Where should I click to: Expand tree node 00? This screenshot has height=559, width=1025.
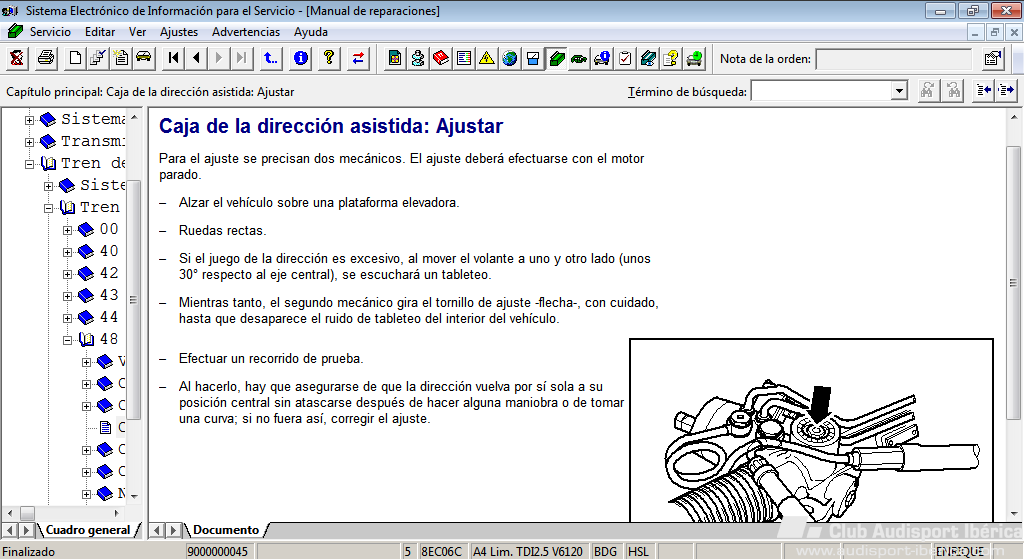tap(67, 230)
